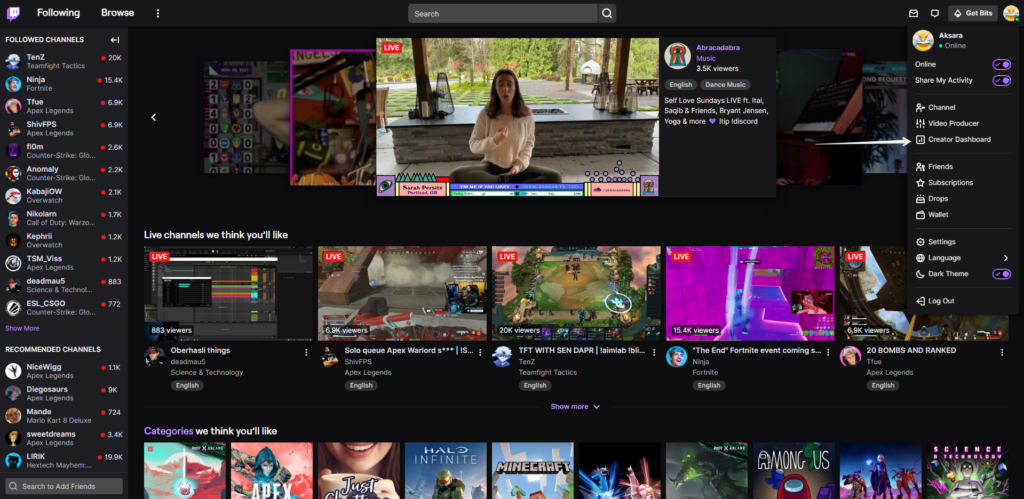The image size is (1024, 499).
Task: Open the inbox notifications icon
Action: 914,13
